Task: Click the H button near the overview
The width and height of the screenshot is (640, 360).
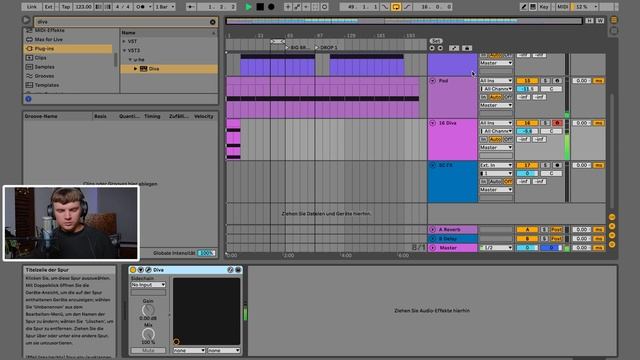Action: [x=589, y=20]
